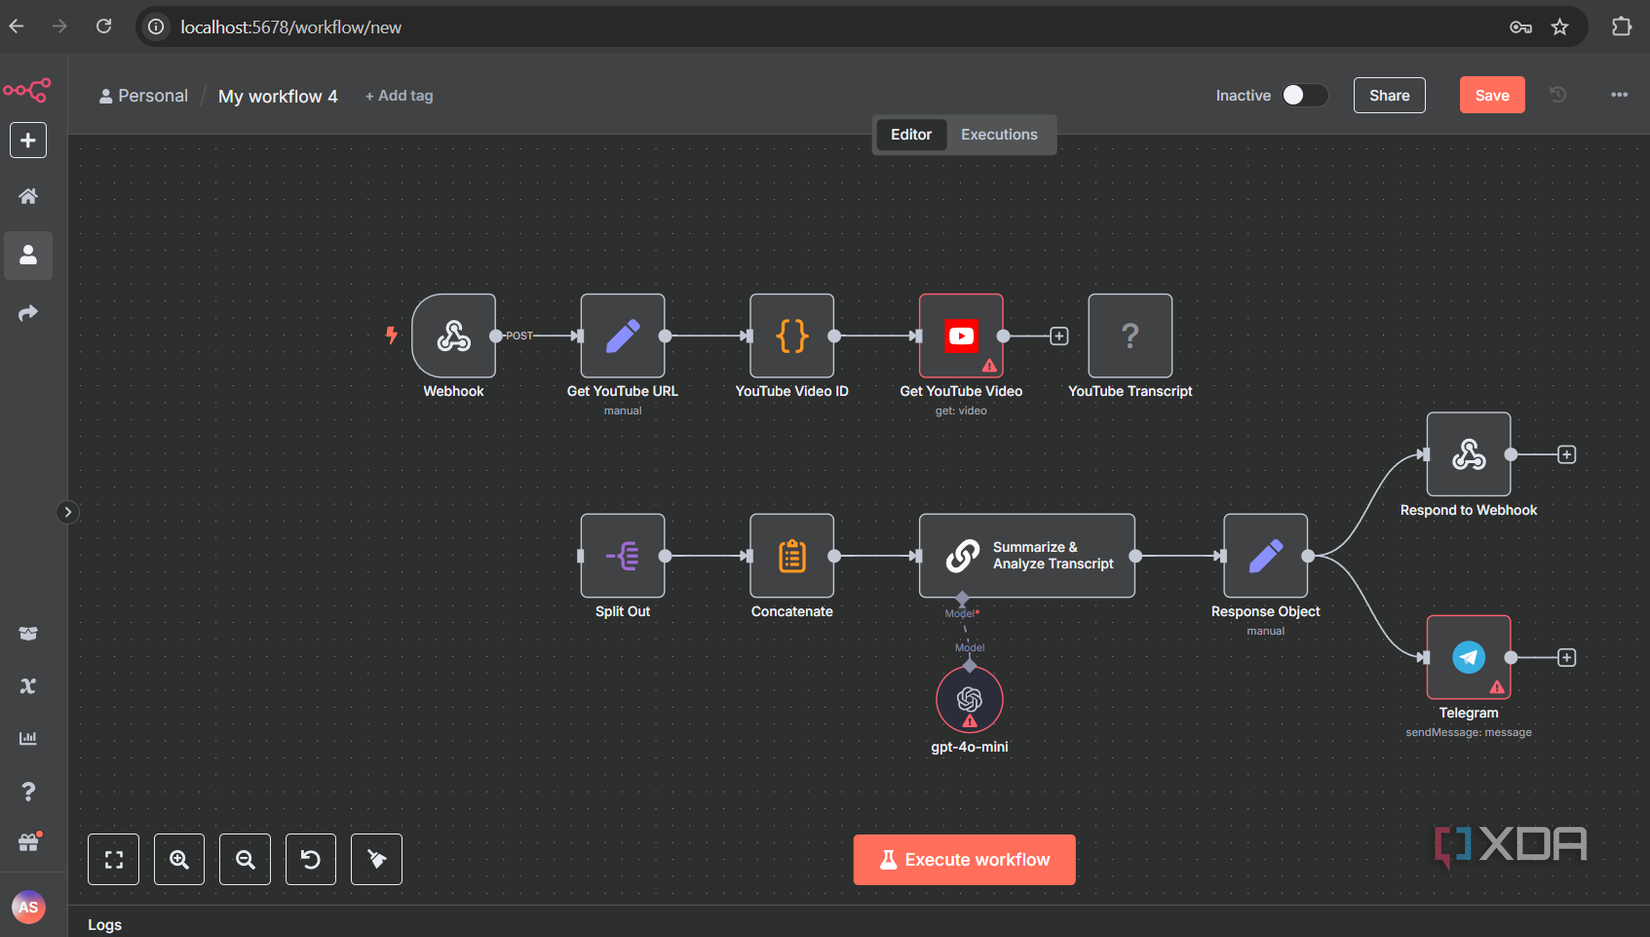Tidy up the workflow with the broom icon
1650x937 pixels.
(x=376, y=859)
